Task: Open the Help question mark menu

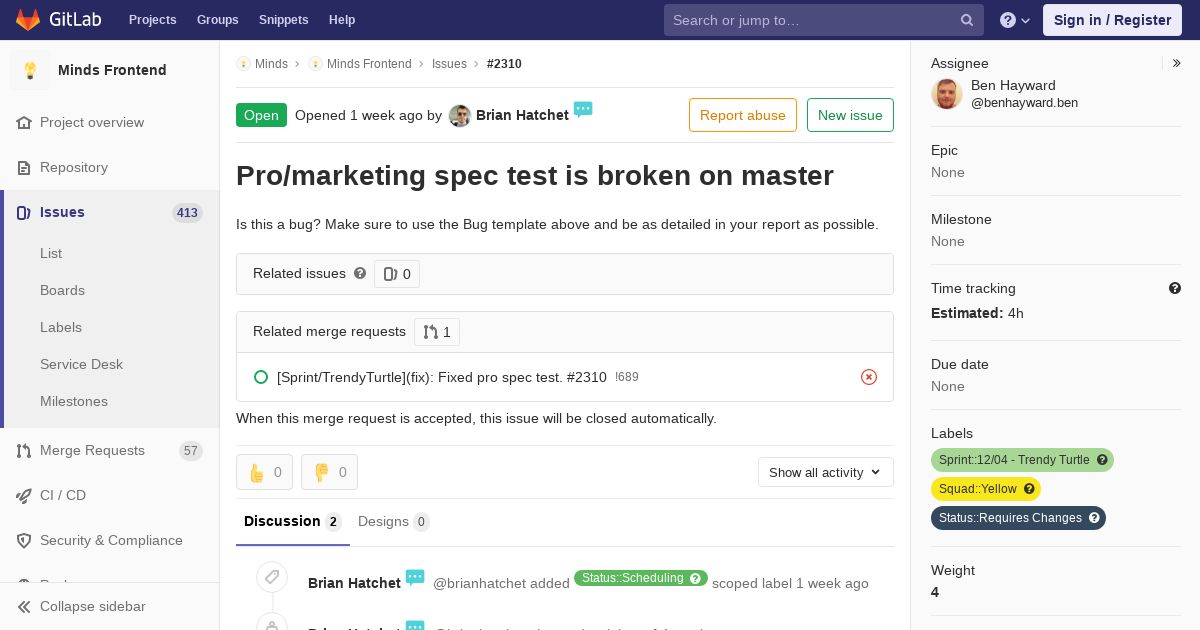Action: [x=1014, y=20]
